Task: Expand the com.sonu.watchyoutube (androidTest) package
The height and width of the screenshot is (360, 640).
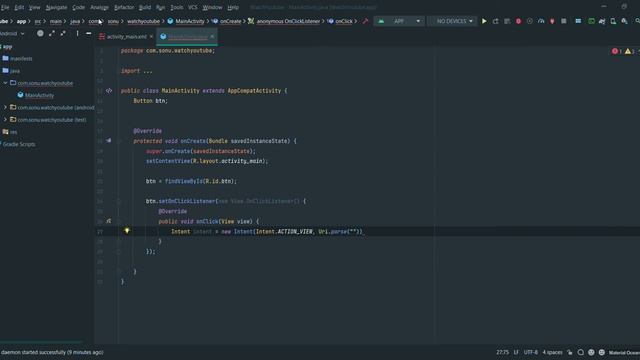Action: coord(5,107)
